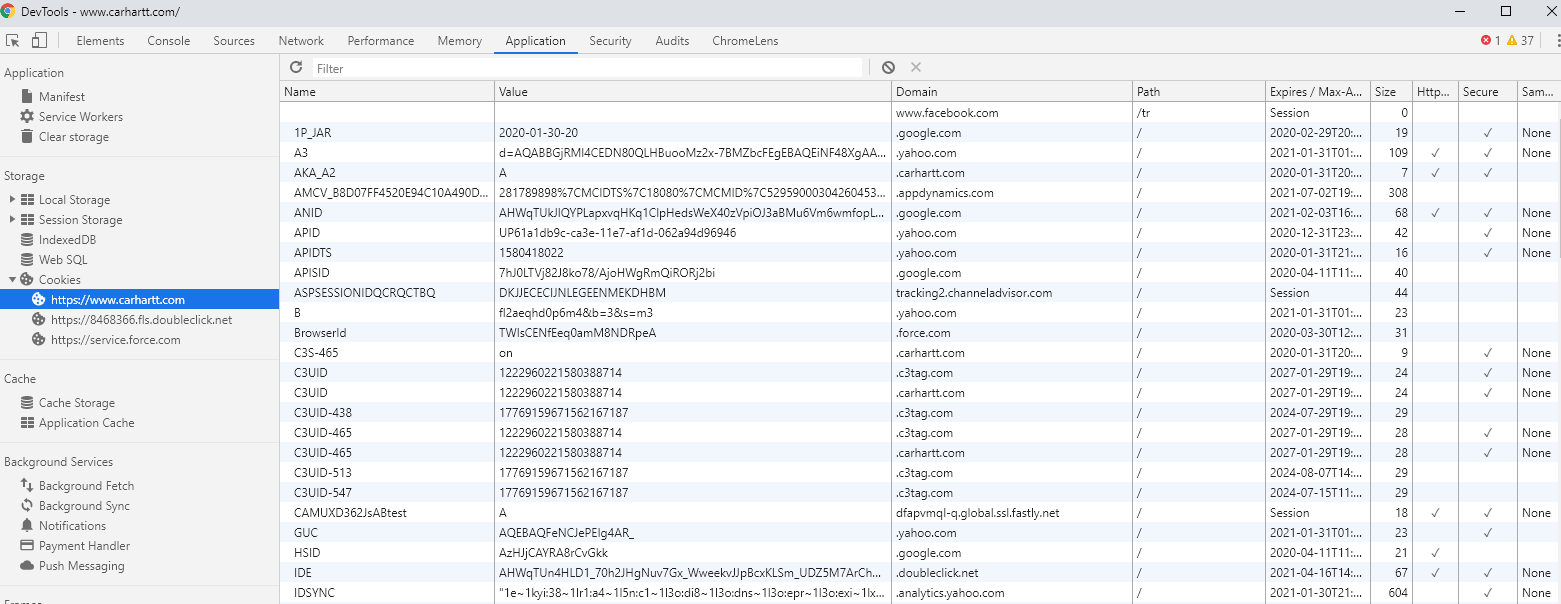Open the Network tab
The width and height of the screenshot is (1561, 604).
(x=301, y=41)
